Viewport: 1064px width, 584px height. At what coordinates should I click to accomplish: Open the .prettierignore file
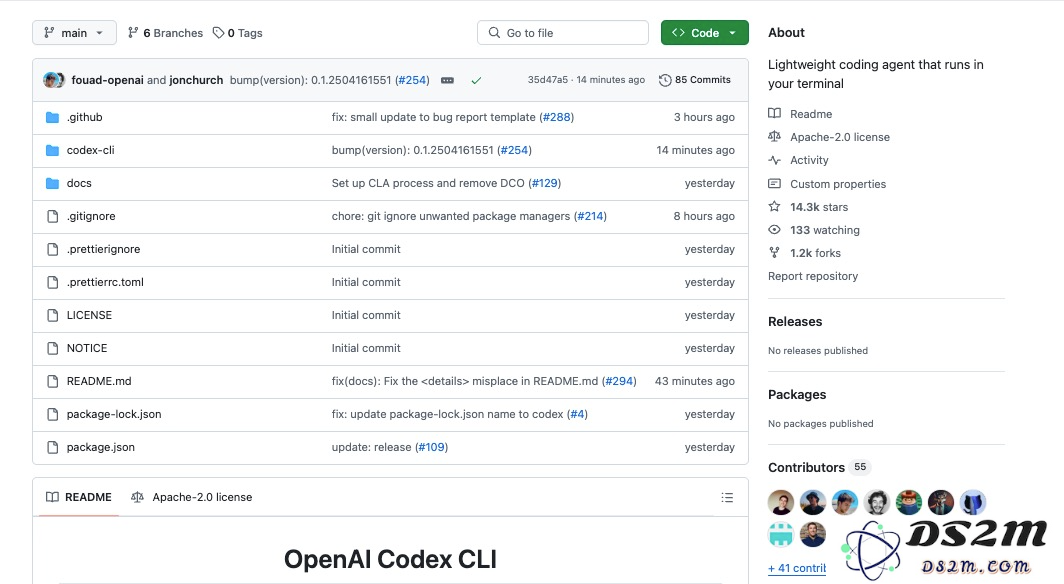coord(103,249)
